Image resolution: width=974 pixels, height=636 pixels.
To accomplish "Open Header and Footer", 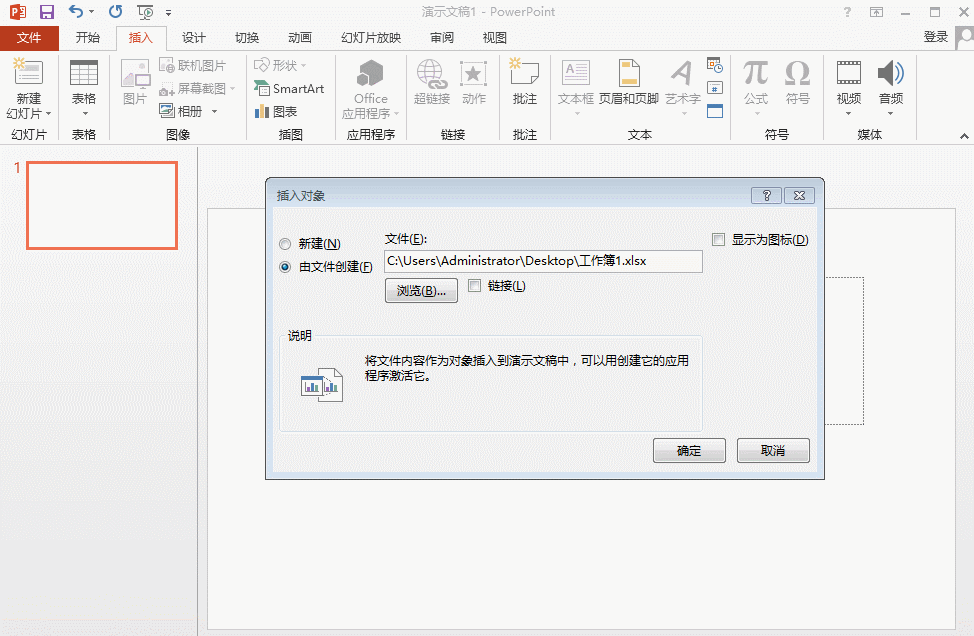I will tap(629, 81).
